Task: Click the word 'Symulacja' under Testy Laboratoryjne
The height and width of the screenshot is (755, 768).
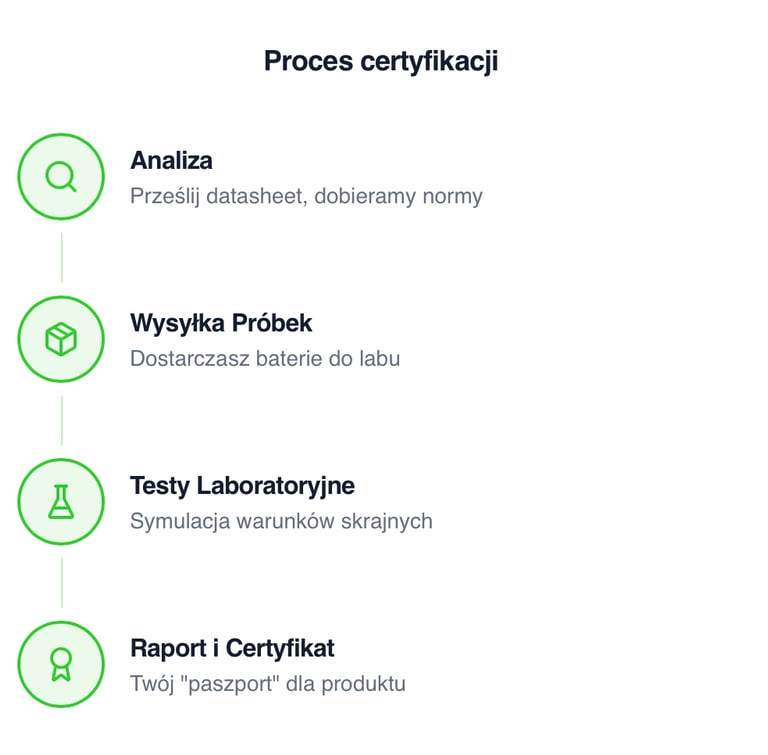Action: tap(176, 521)
